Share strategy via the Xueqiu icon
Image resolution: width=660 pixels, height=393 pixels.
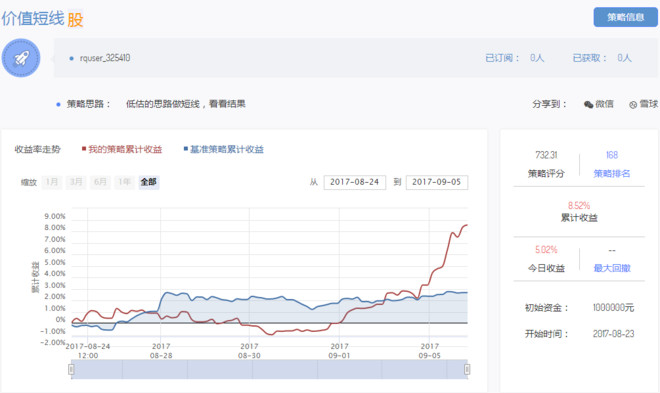pos(633,105)
